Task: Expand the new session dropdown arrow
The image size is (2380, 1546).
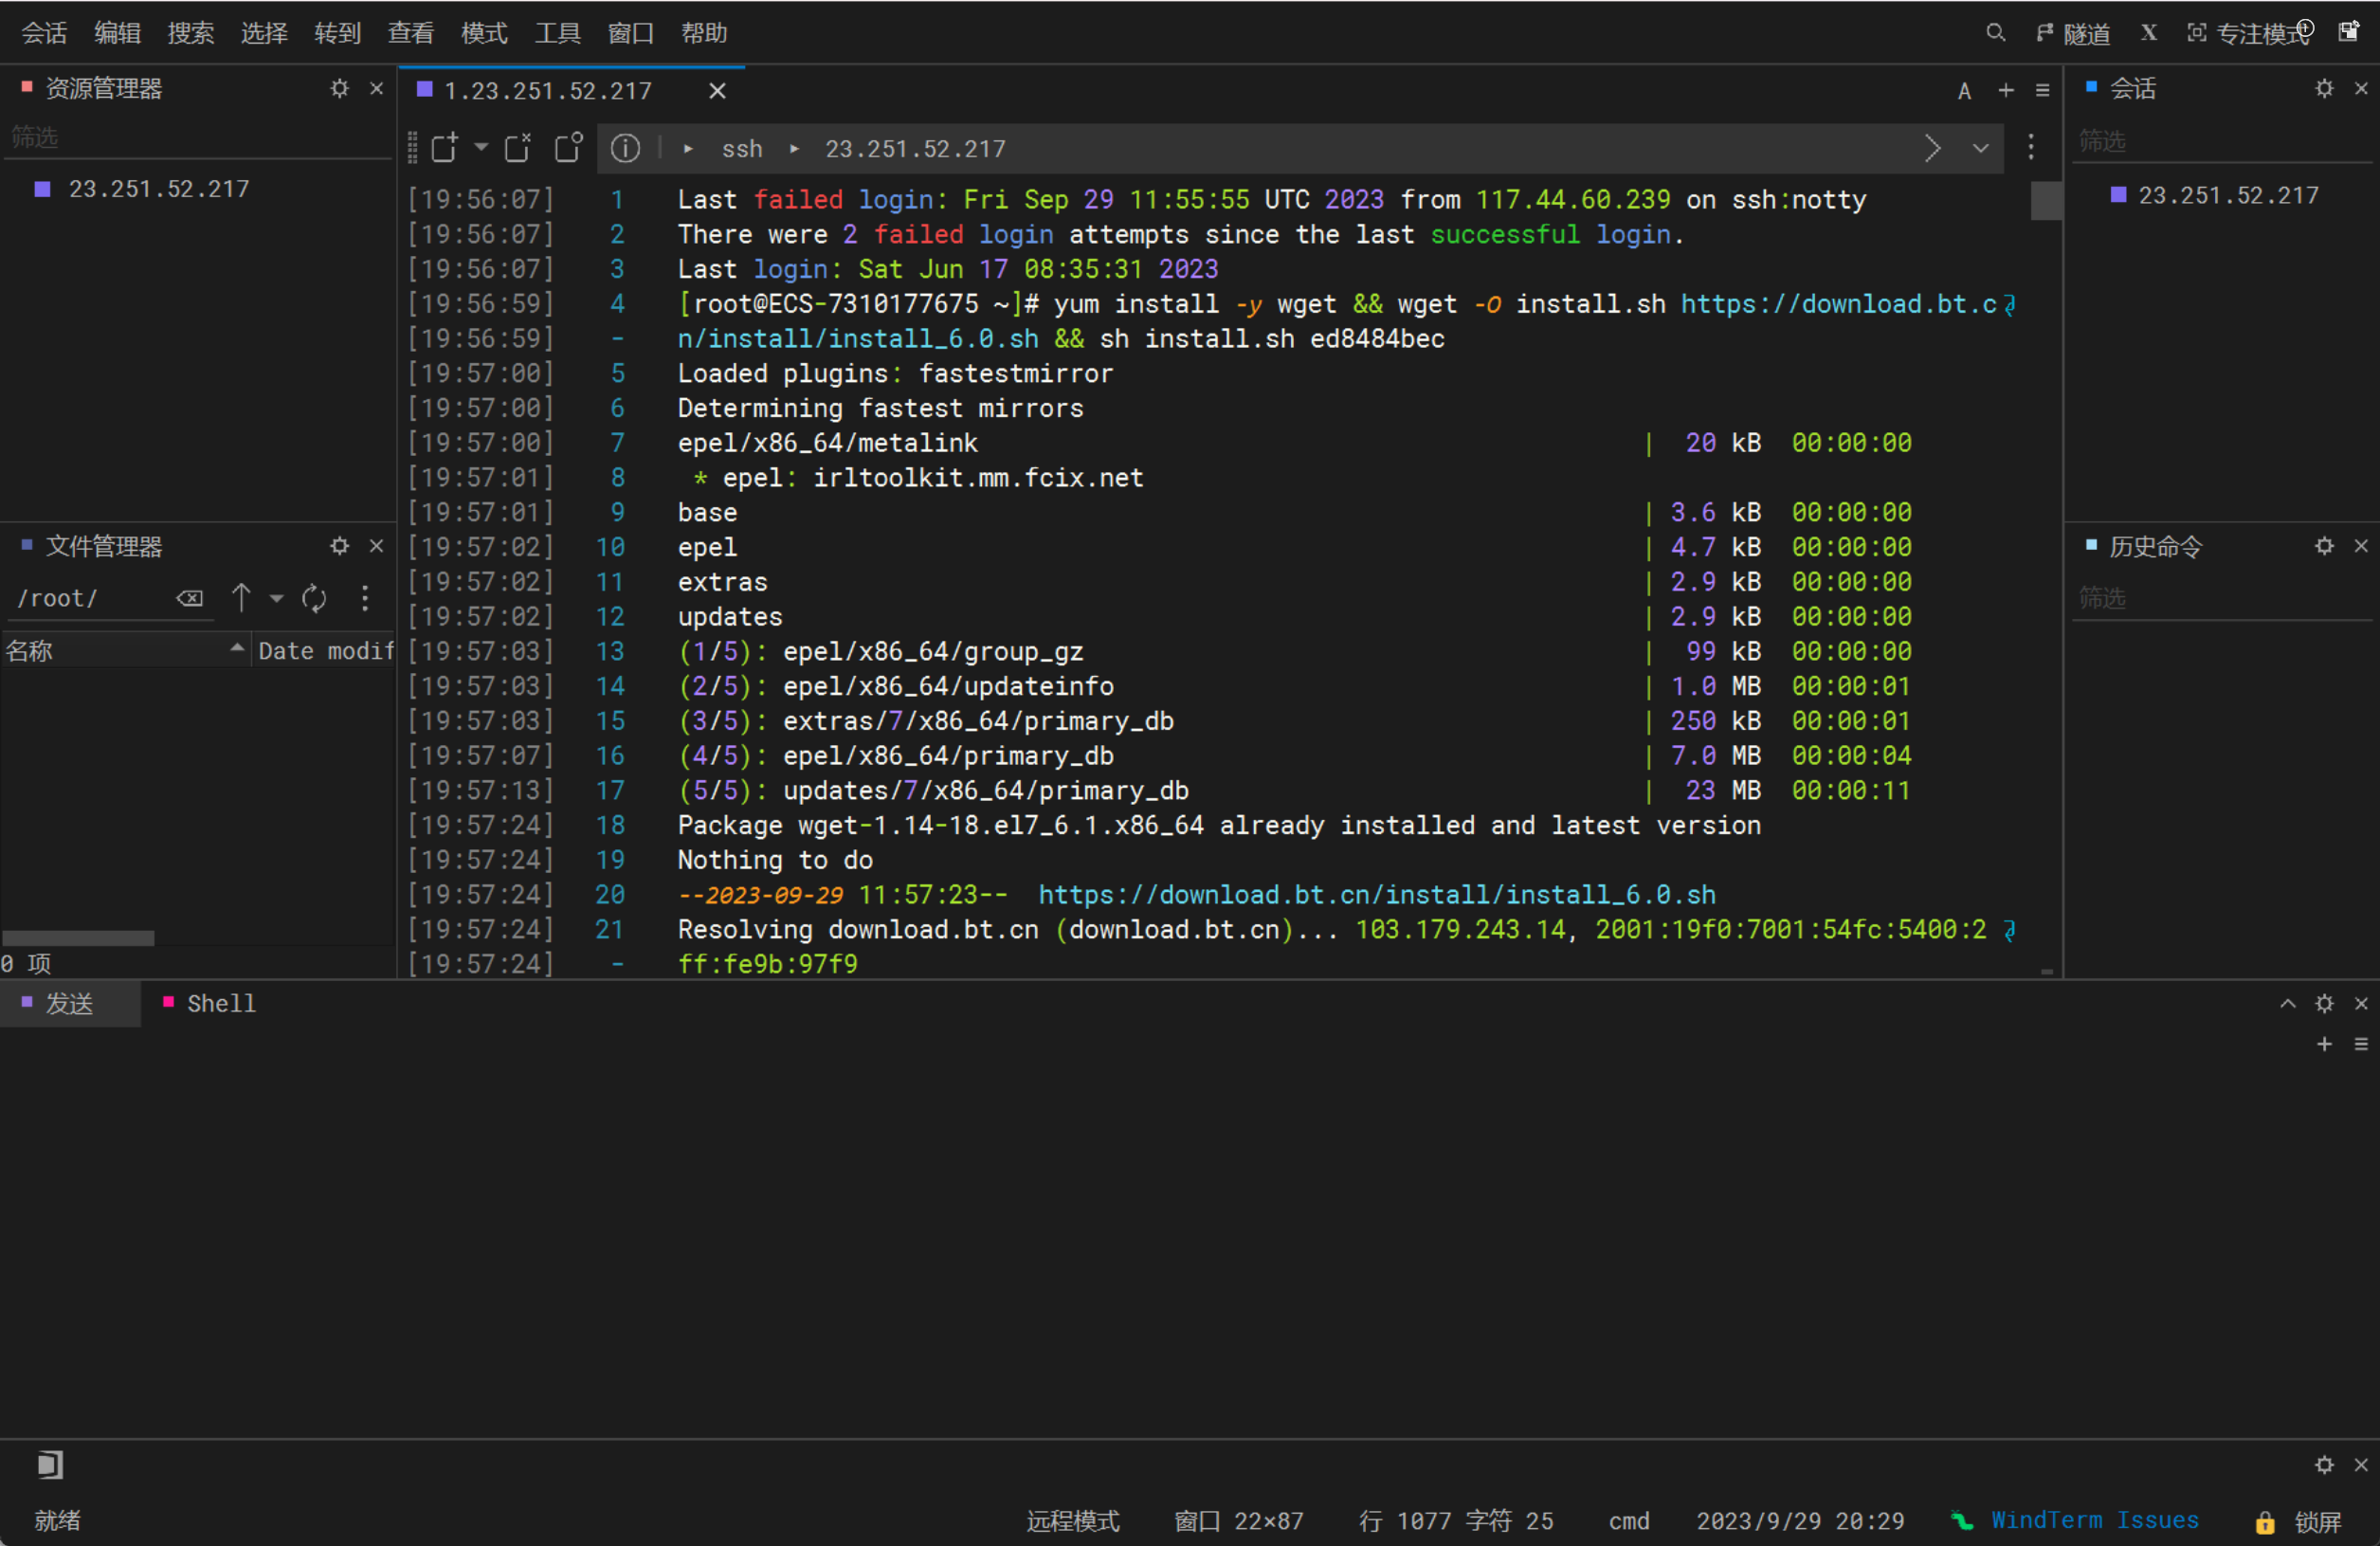Action: pyautogui.click(x=481, y=148)
